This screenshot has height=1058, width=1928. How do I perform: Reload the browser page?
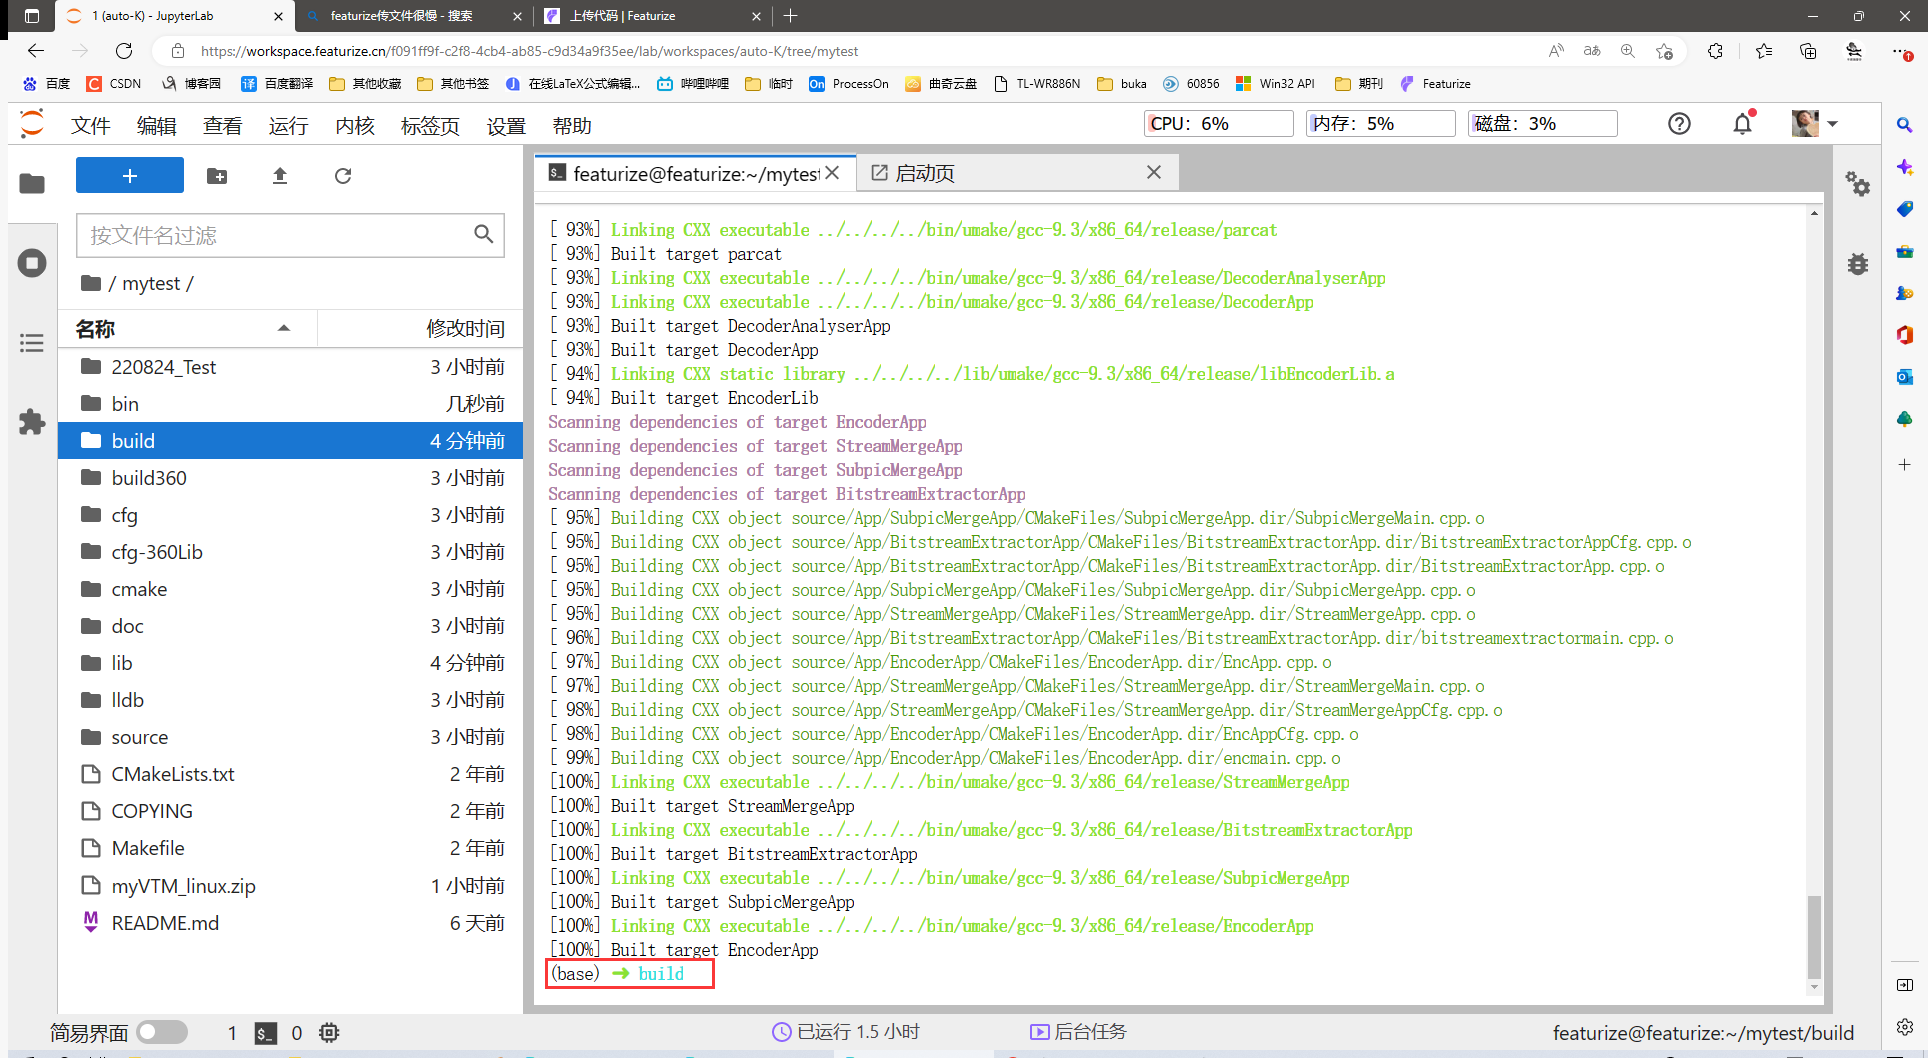pyautogui.click(x=124, y=51)
